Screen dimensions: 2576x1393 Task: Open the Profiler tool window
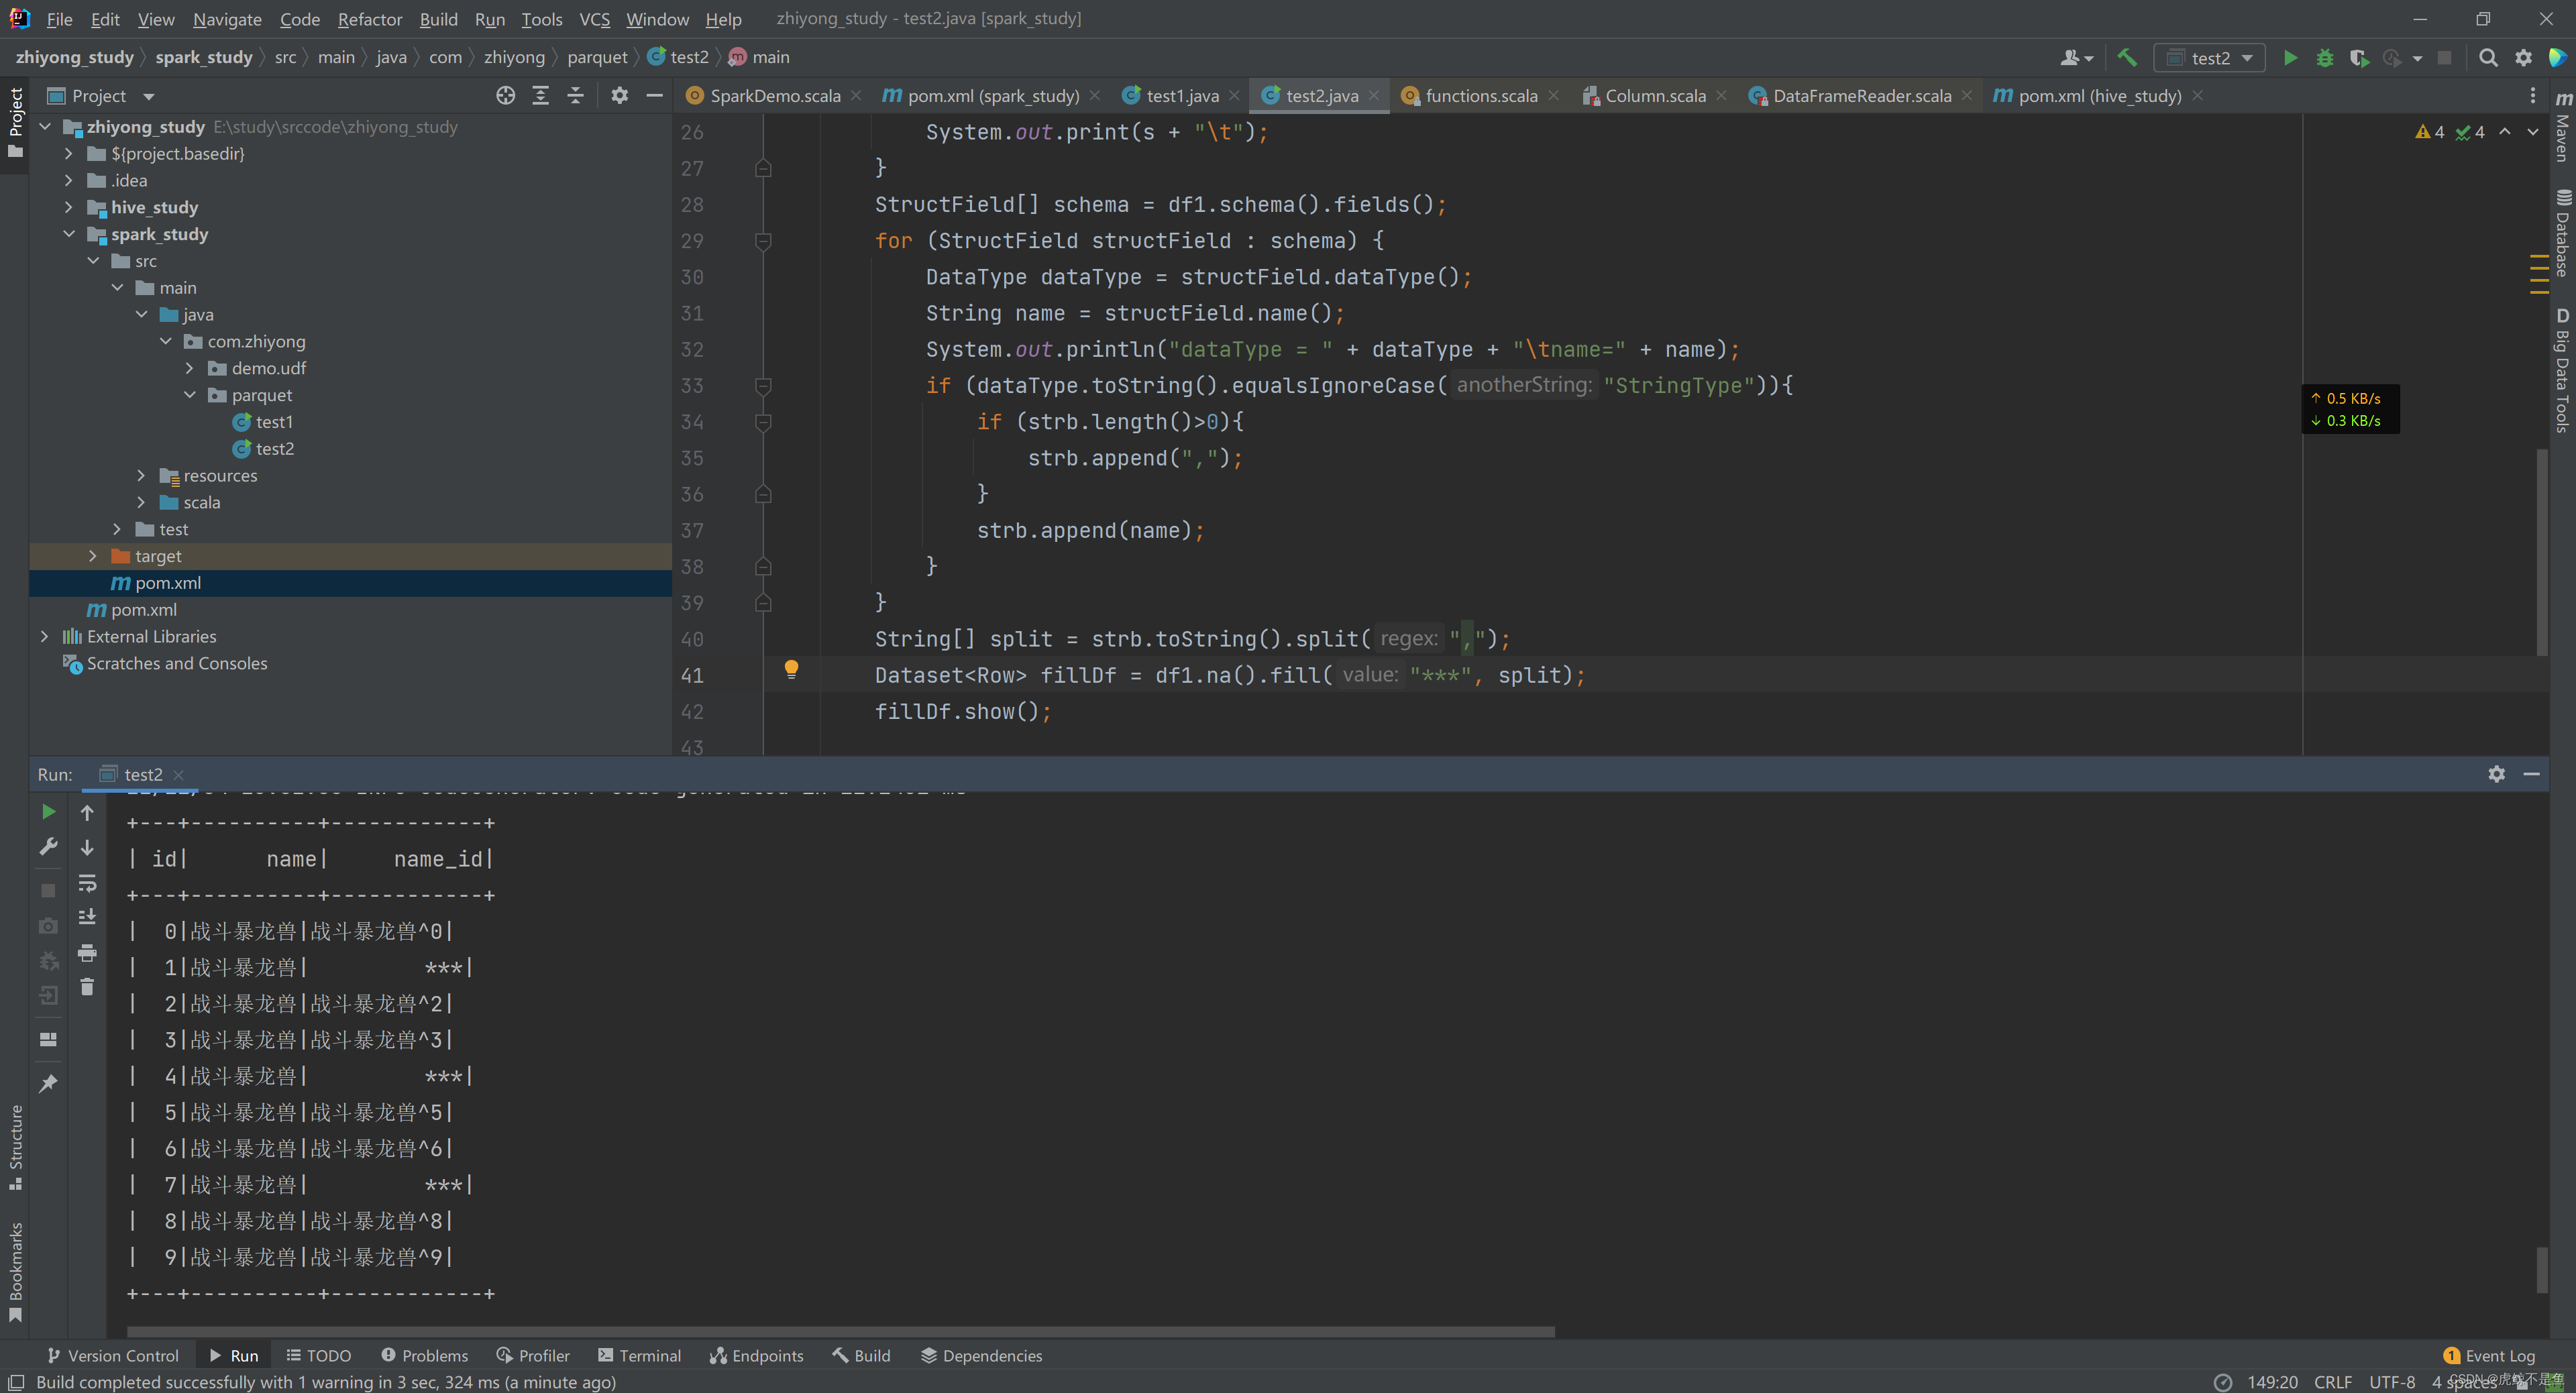533,1355
